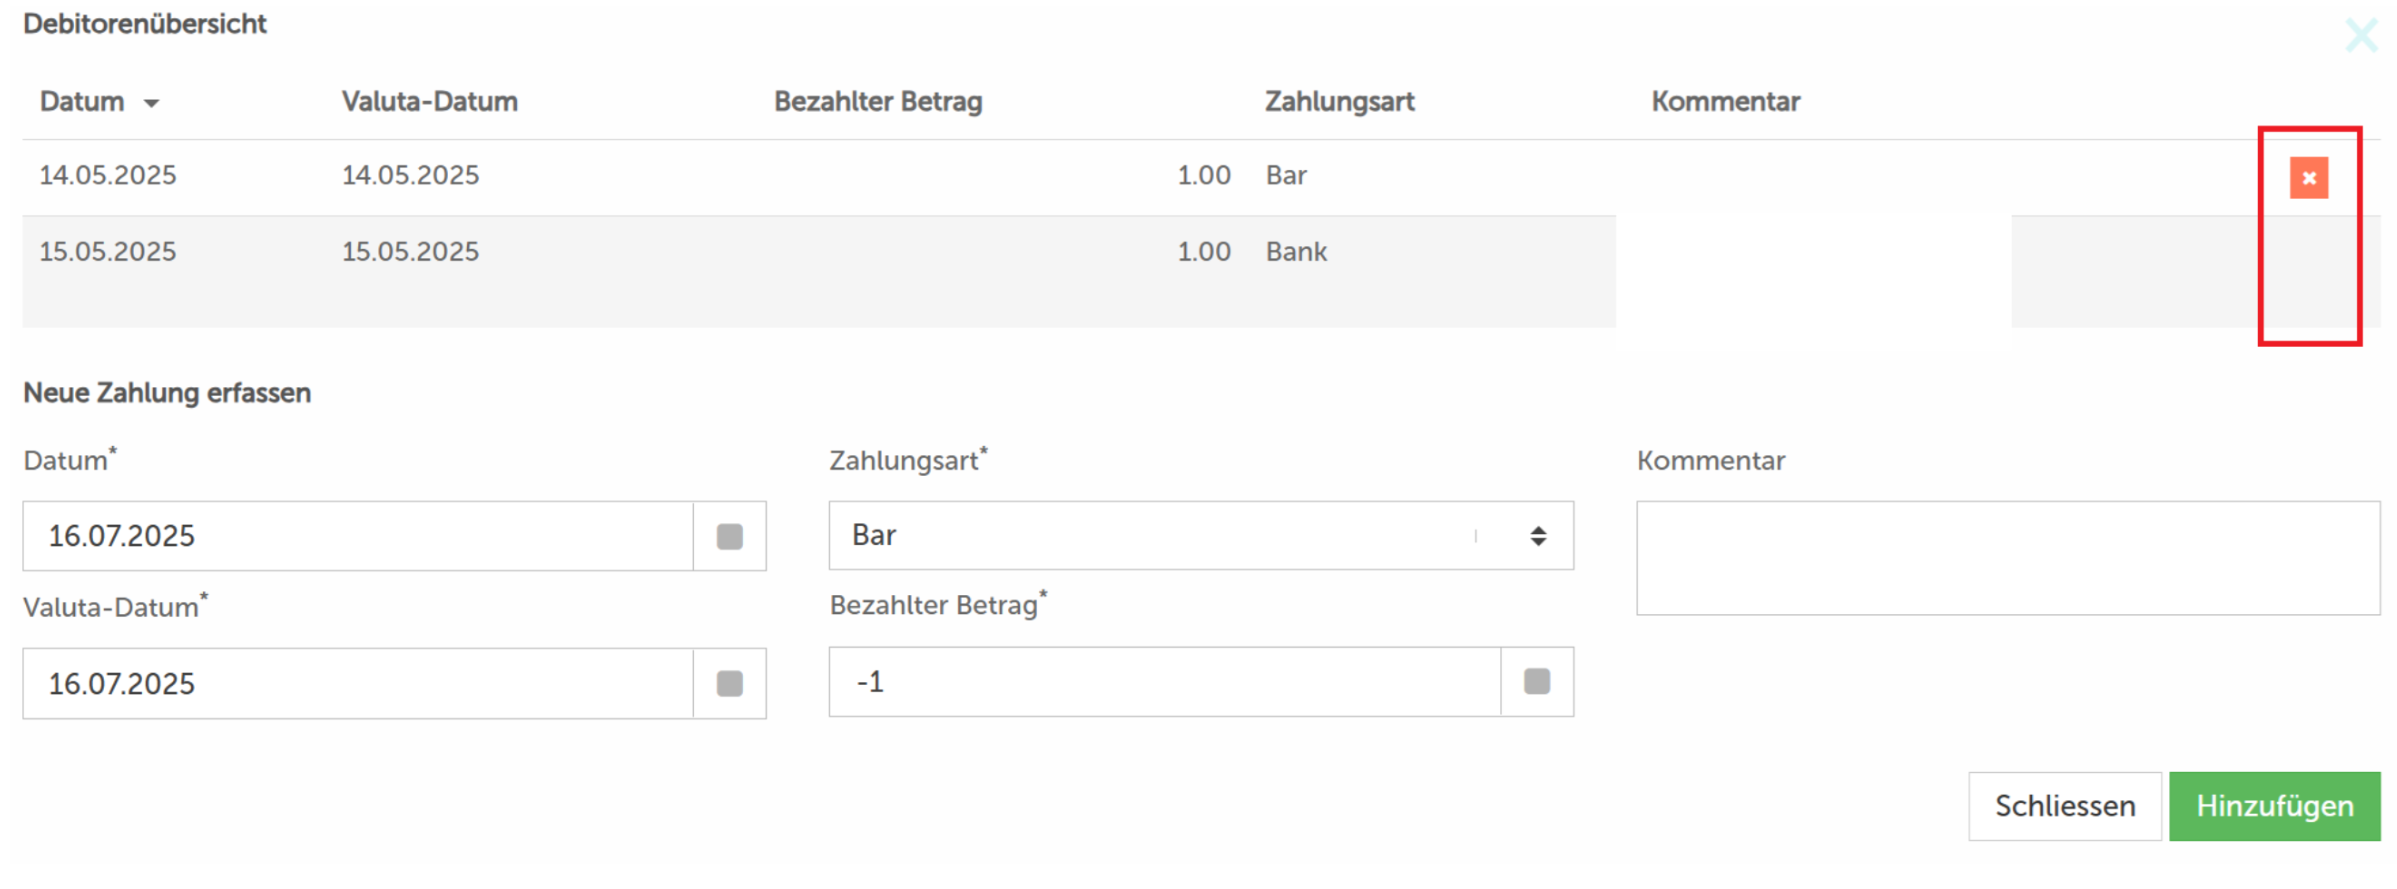The image size is (2397, 889).
Task: Open calendar picker for Datum field
Action: [730, 536]
